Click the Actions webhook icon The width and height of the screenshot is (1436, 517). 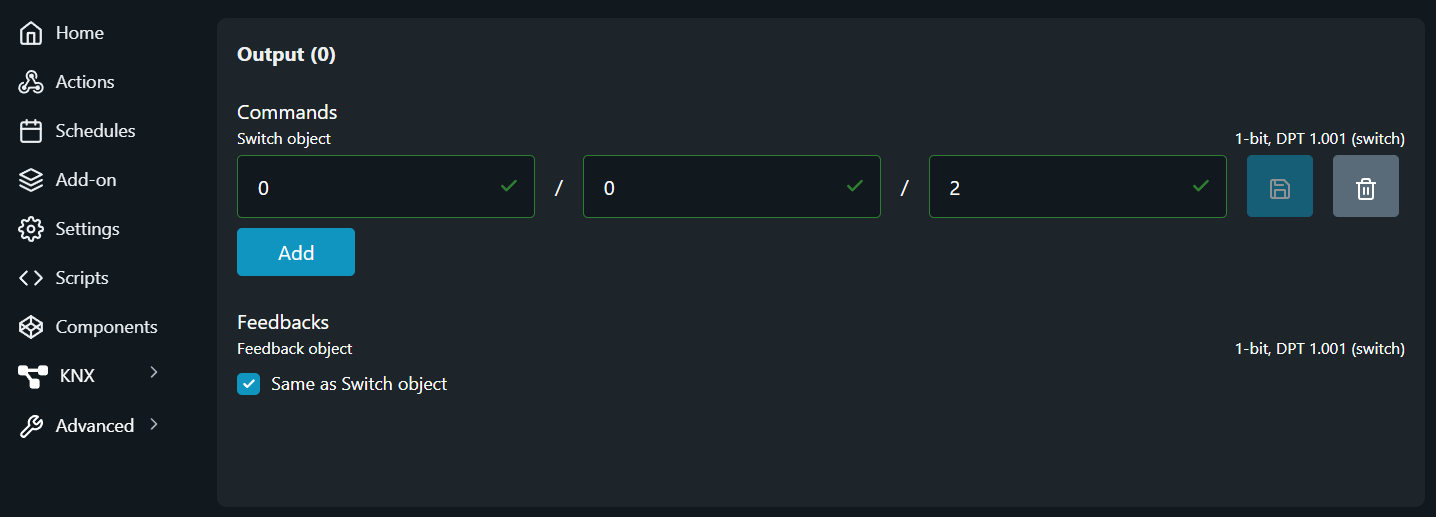point(31,82)
